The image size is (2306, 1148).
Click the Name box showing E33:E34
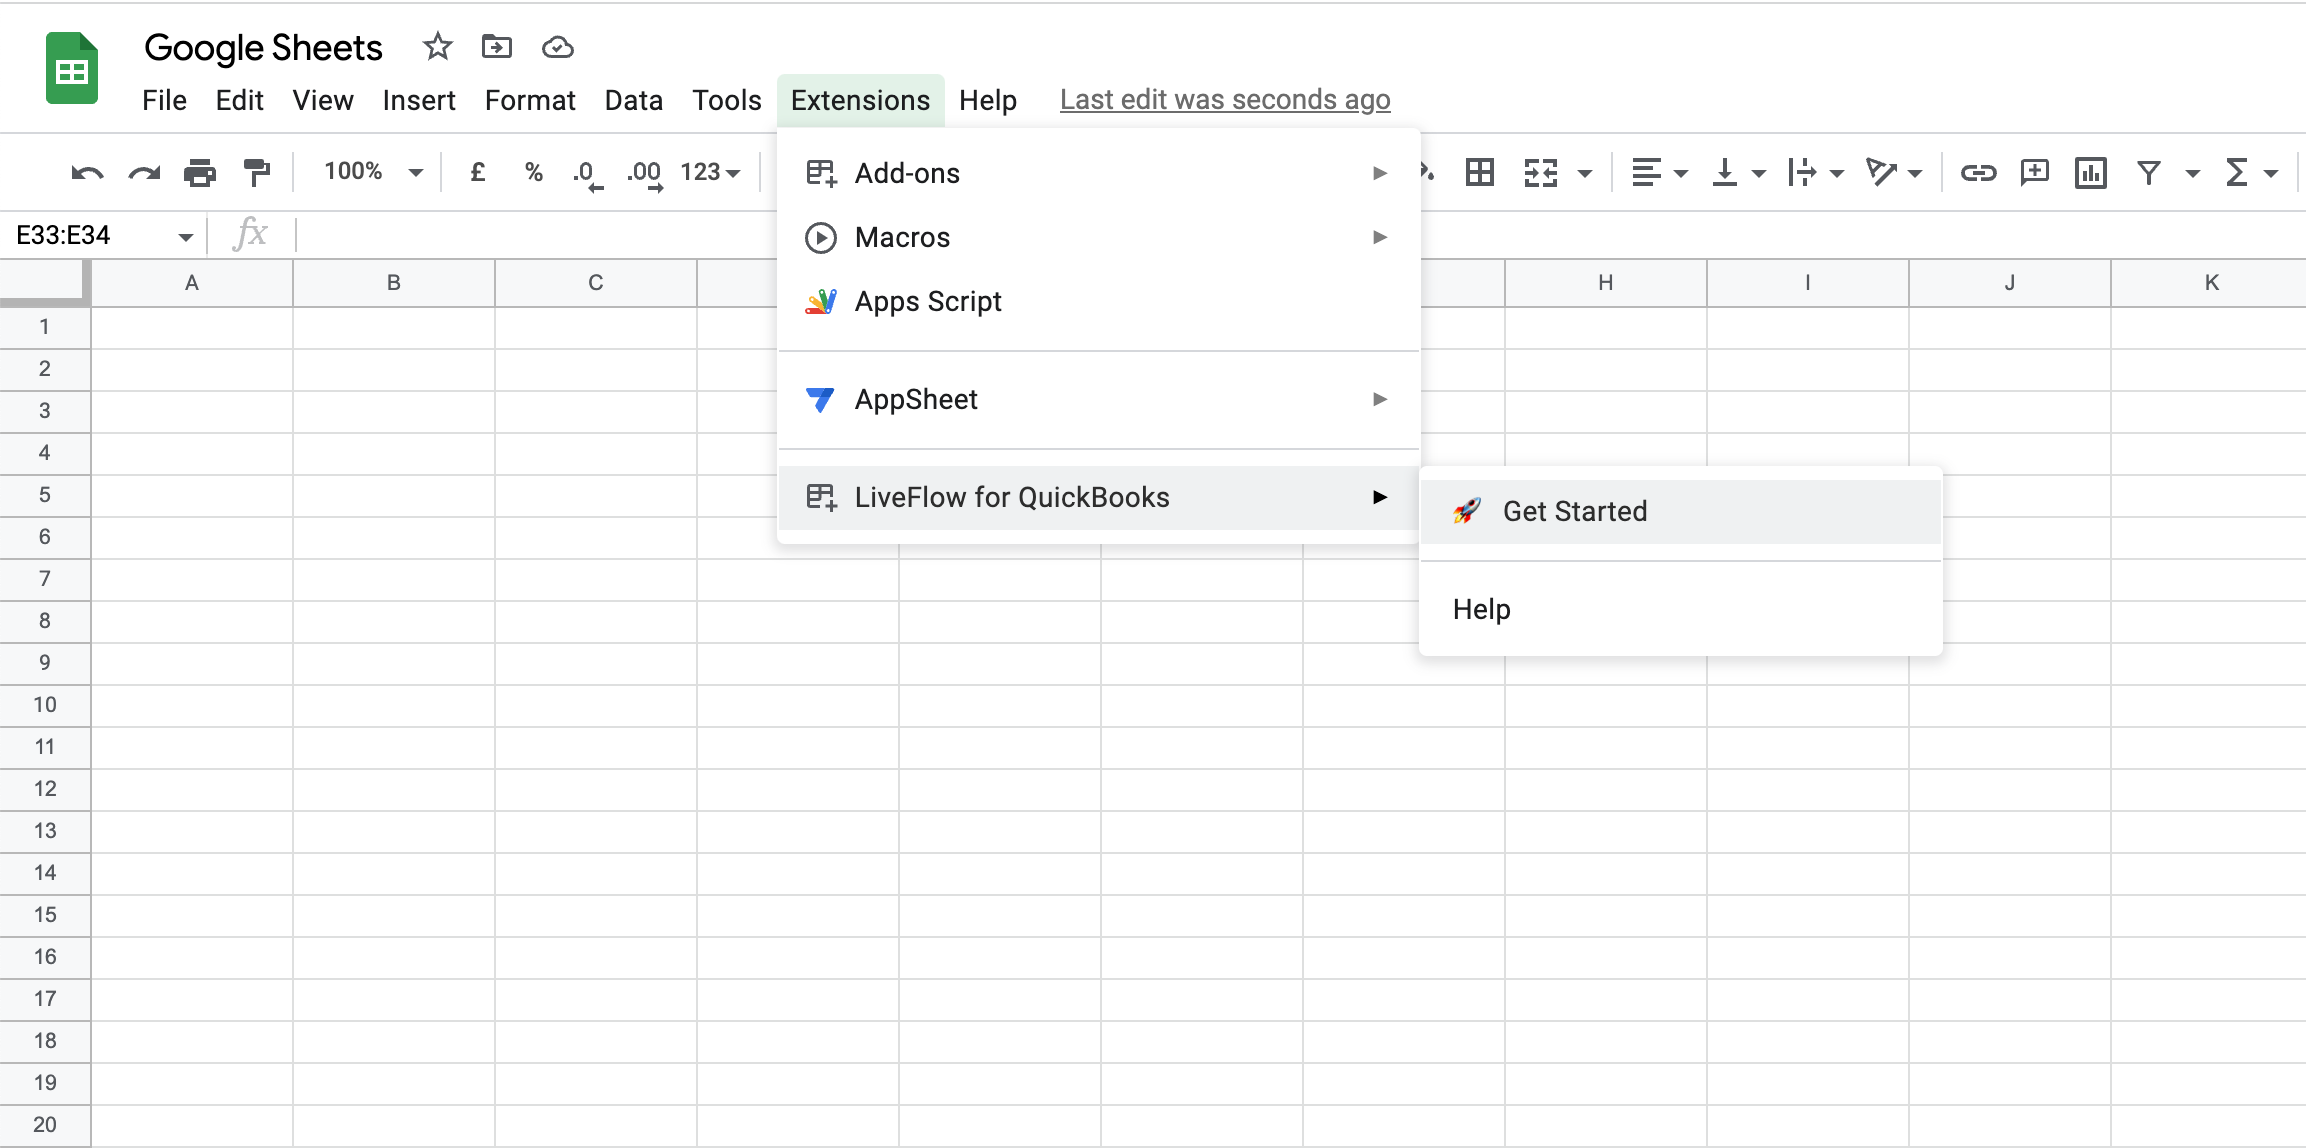click(x=90, y=235)
